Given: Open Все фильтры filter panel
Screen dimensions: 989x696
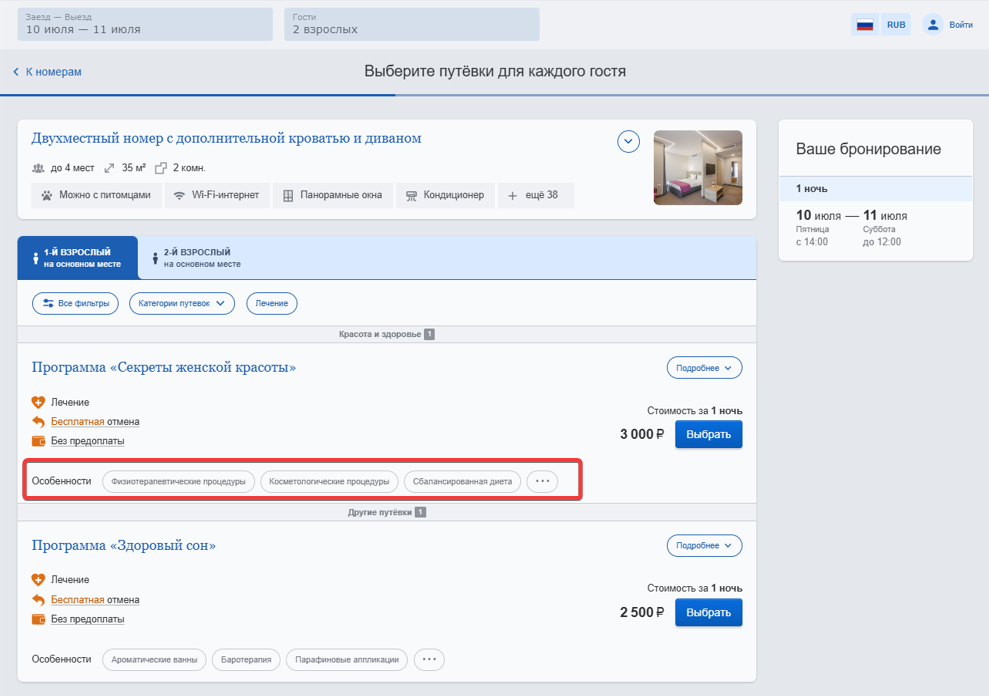Looking at the screenshot, I should click(75, 304).
